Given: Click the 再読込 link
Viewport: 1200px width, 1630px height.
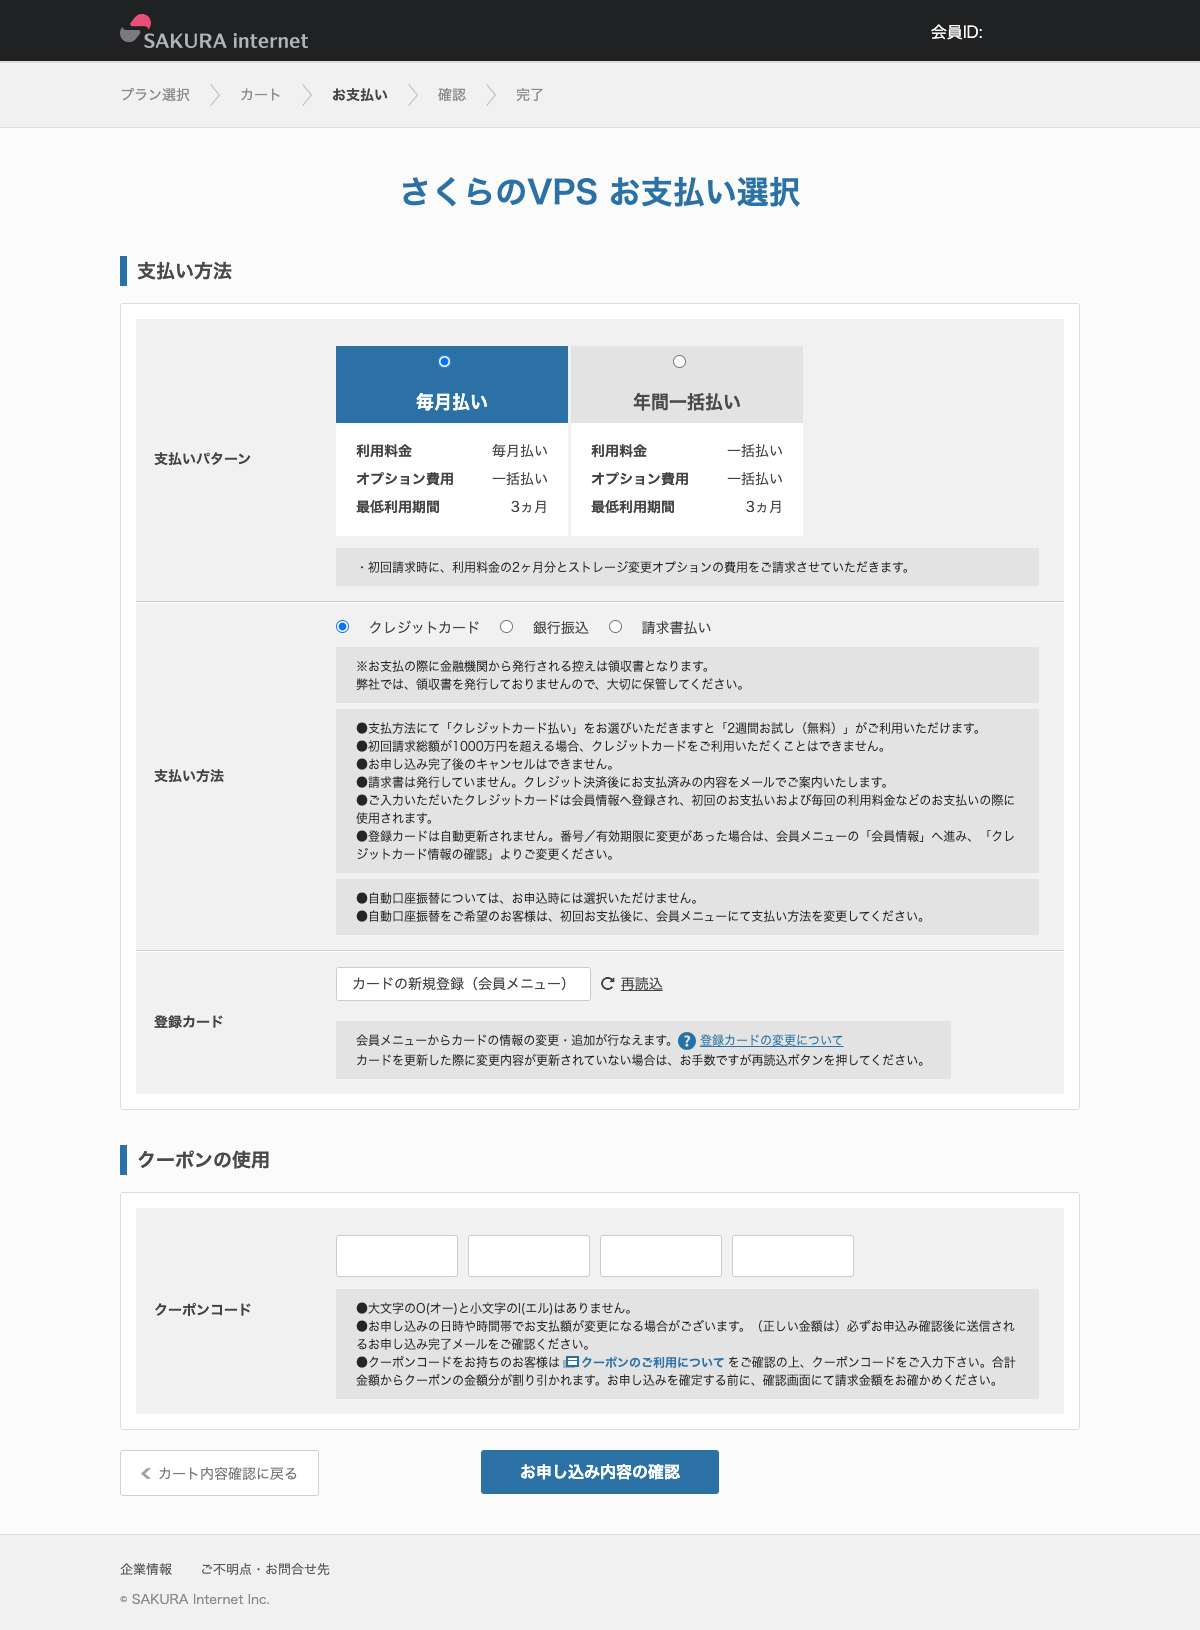Looking at the screenshot, I should tap(641, 984).
